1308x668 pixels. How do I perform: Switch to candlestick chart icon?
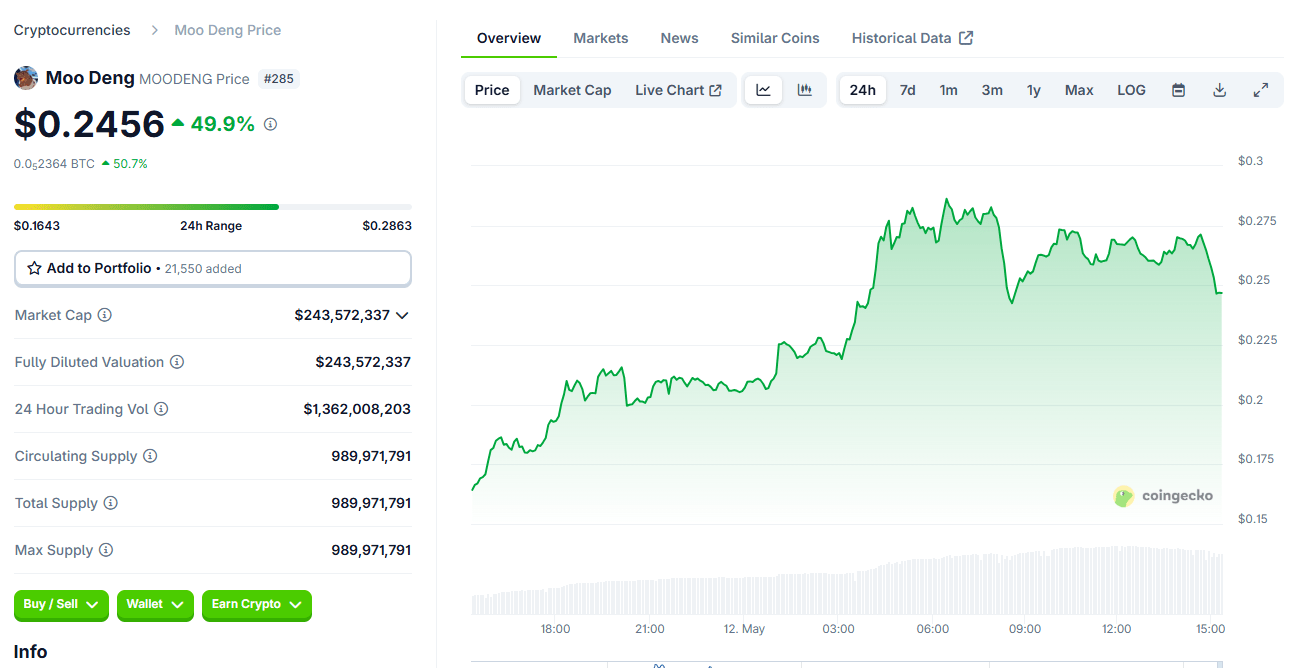pos(804,90)
